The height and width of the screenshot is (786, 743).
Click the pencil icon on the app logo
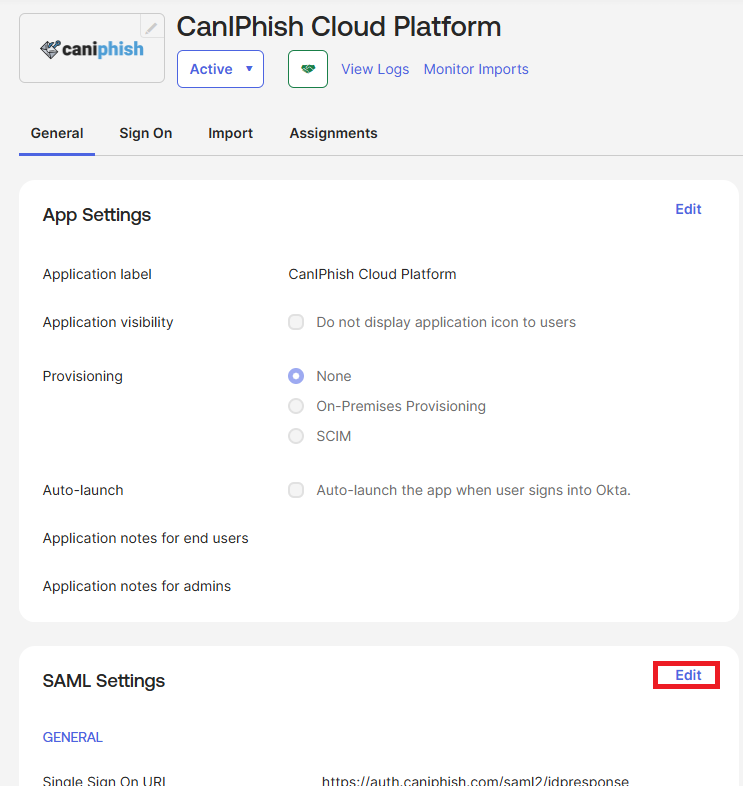click(151, 28)
